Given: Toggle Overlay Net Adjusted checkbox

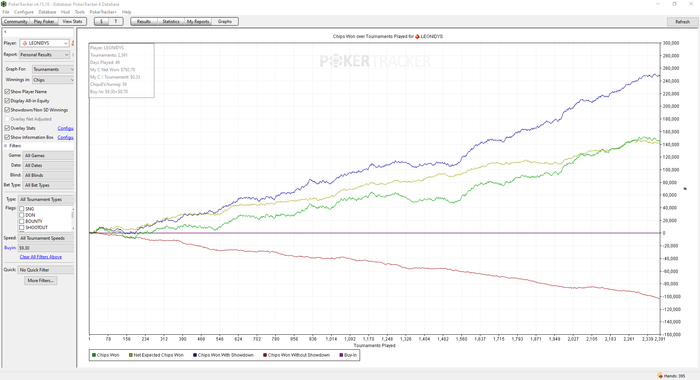Looking at the screenshot, I should (7, 119).
